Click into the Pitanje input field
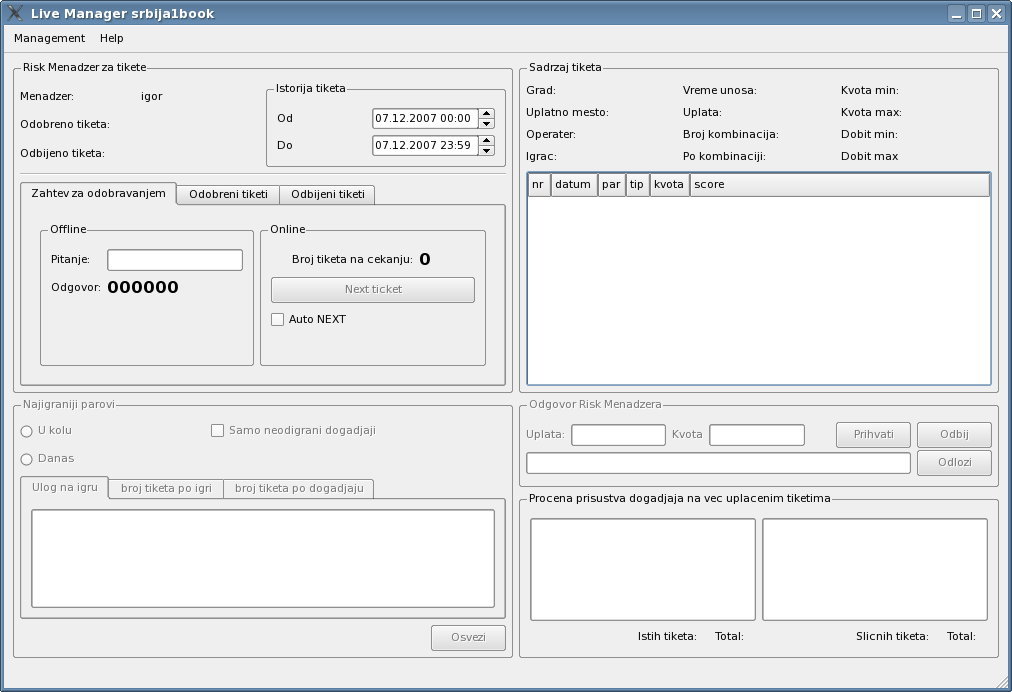 click(175, 260)
